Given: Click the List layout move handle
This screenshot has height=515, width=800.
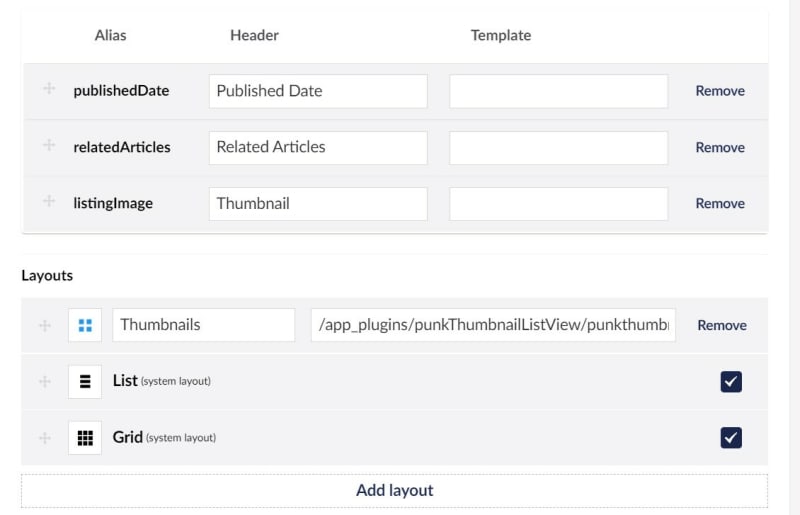Looking at the screenshot, I should point(45,382).
